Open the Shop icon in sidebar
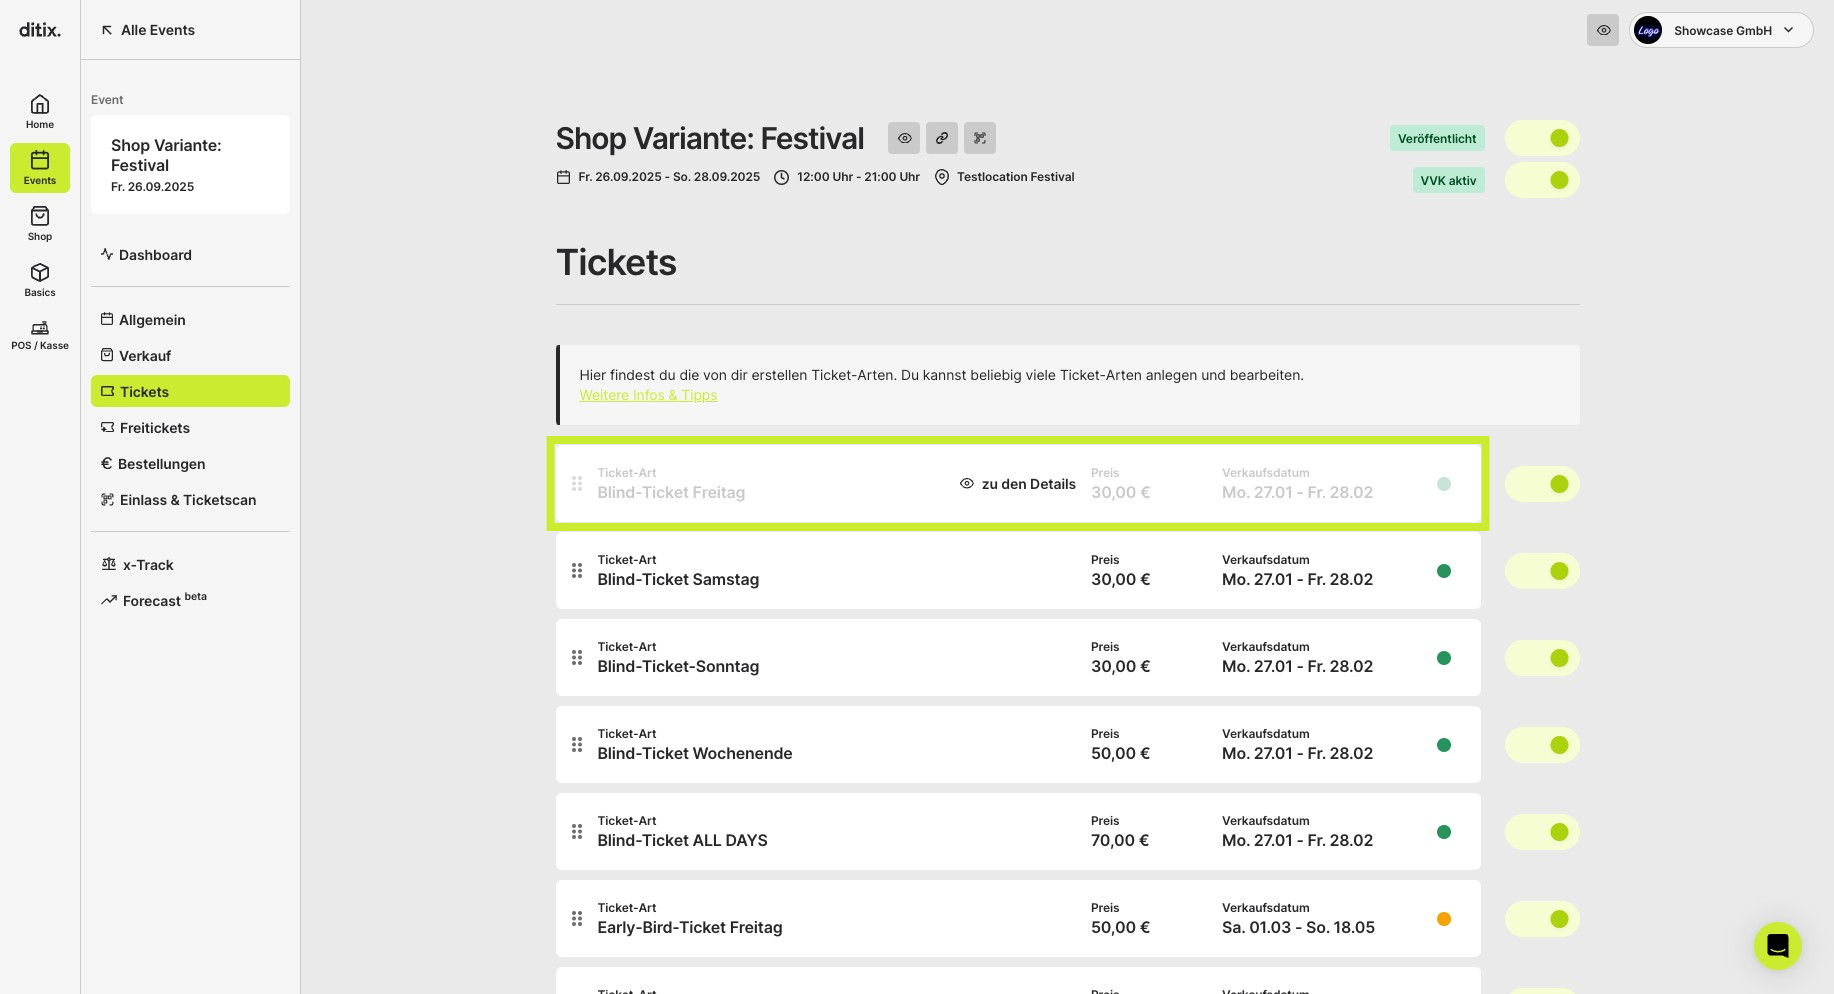 point(40,224)
